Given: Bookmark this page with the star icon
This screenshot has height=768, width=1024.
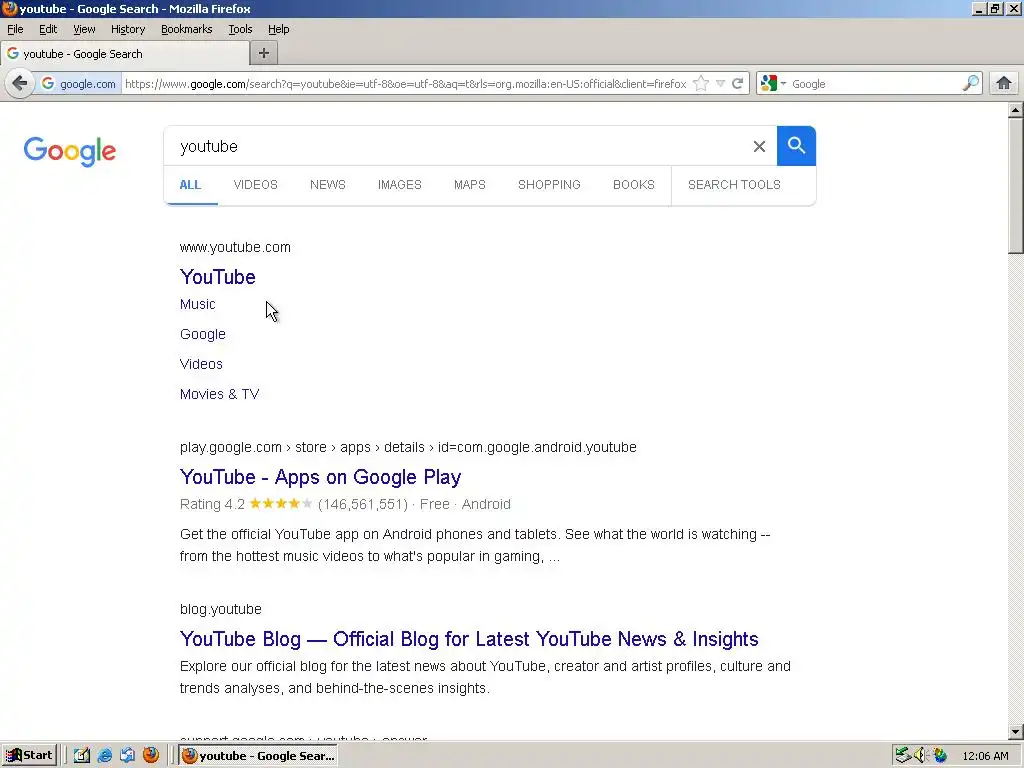Looking at the screenshot, I should 701,84.
